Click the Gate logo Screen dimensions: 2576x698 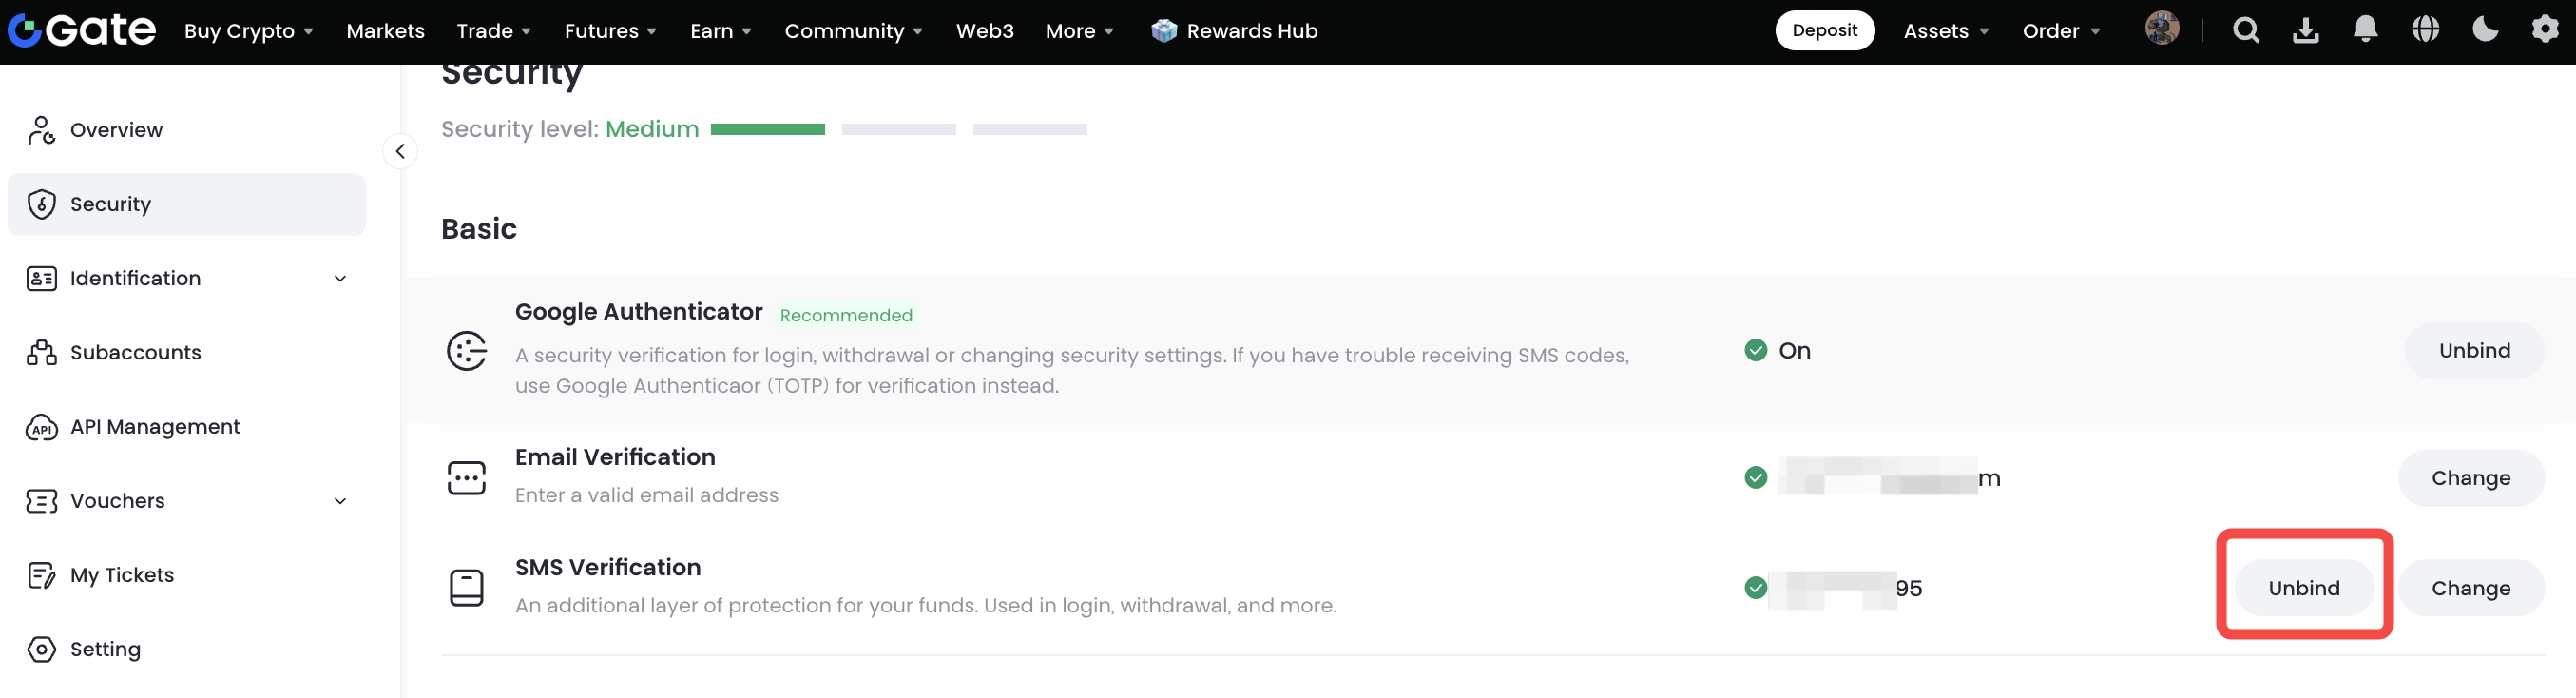click(82, 31)
